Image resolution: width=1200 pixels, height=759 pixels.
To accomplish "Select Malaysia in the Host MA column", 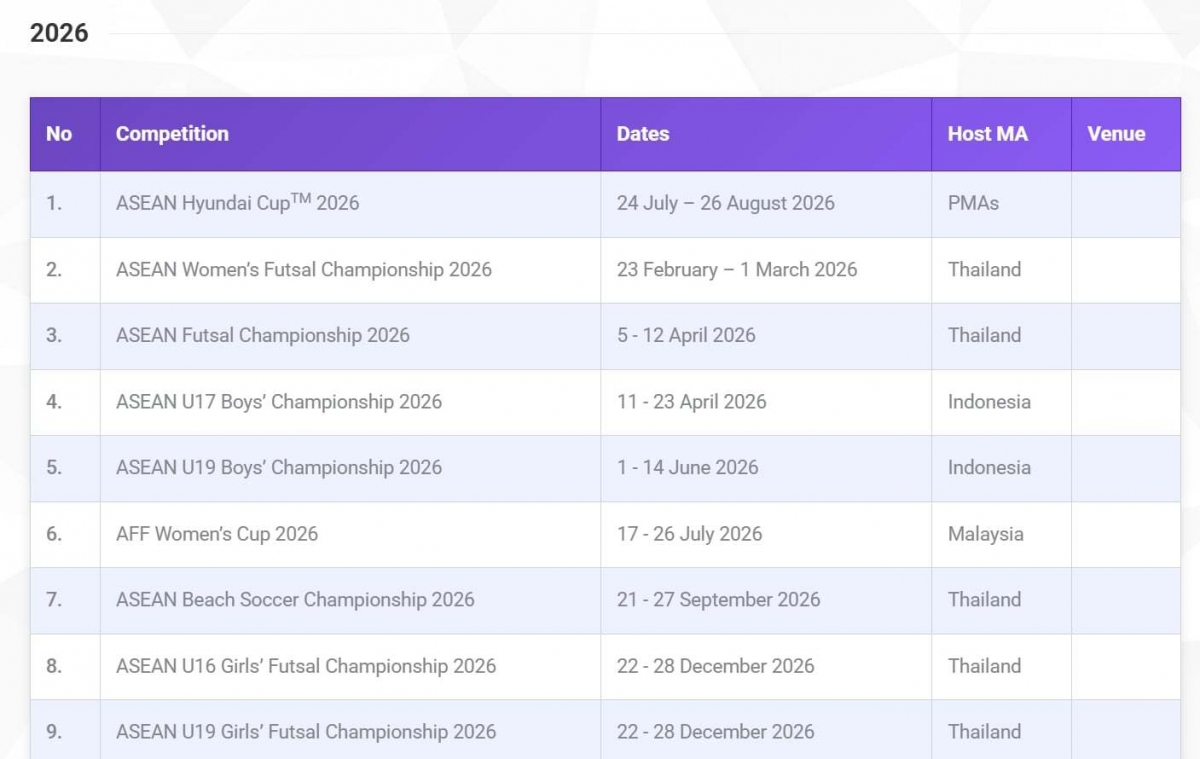I will coord(985,534).
